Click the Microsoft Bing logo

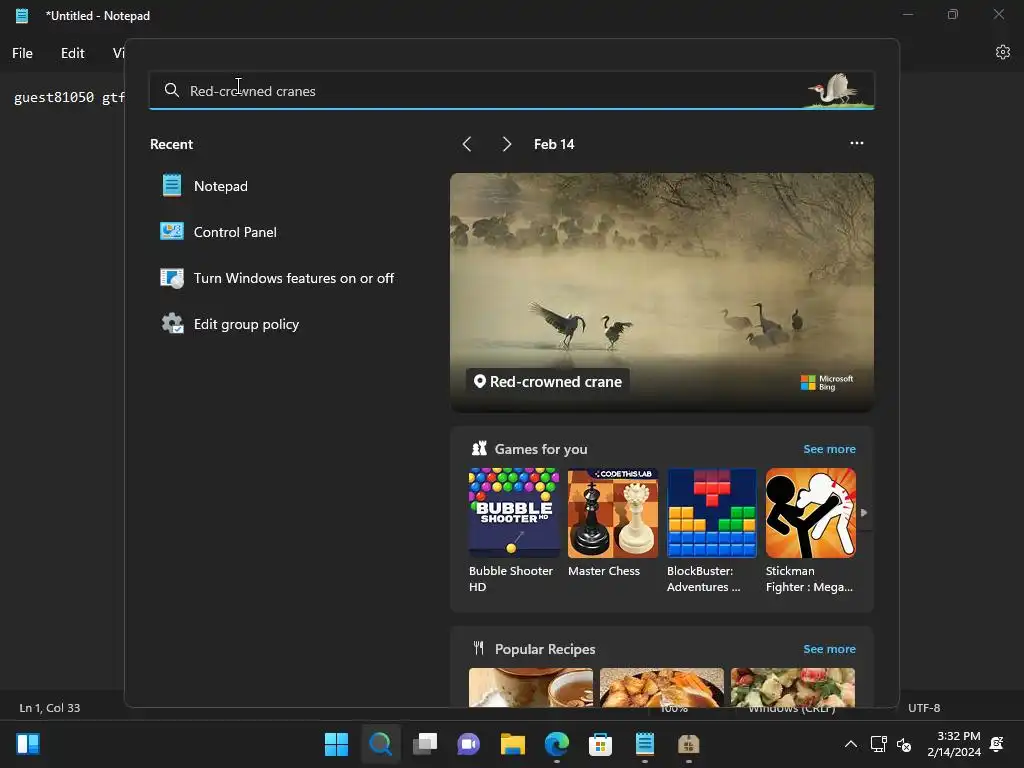(x=827, y=383)
